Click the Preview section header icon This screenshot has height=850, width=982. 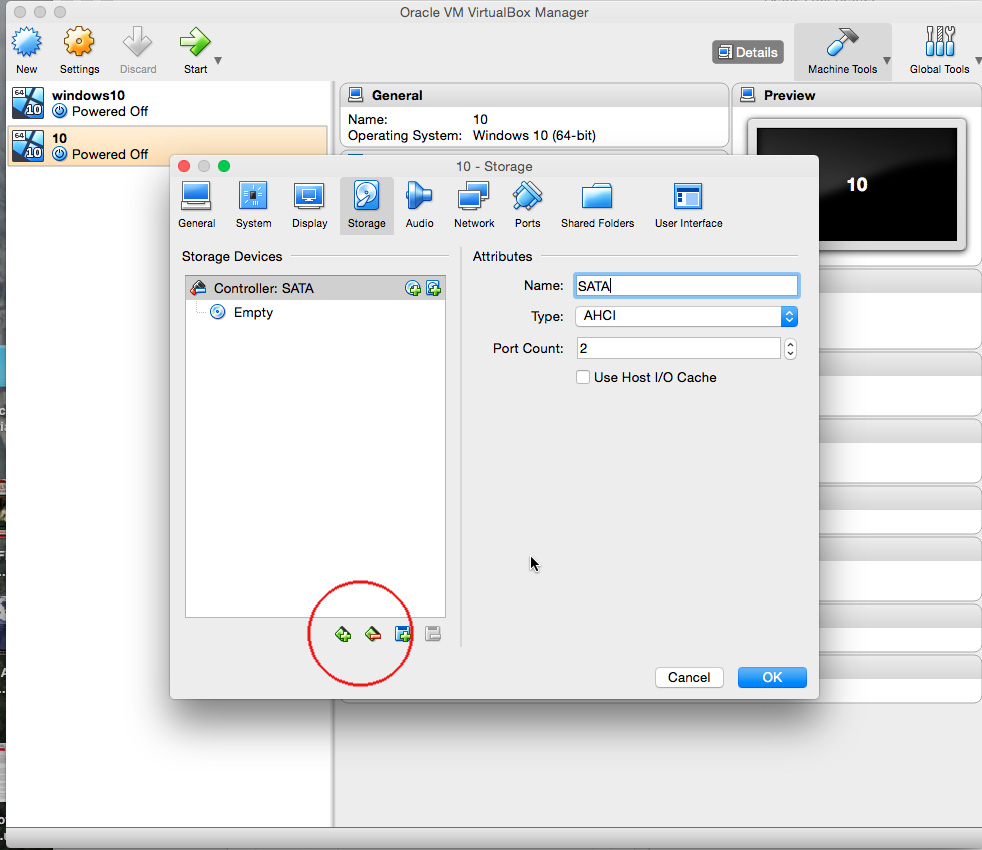(748, 95)
